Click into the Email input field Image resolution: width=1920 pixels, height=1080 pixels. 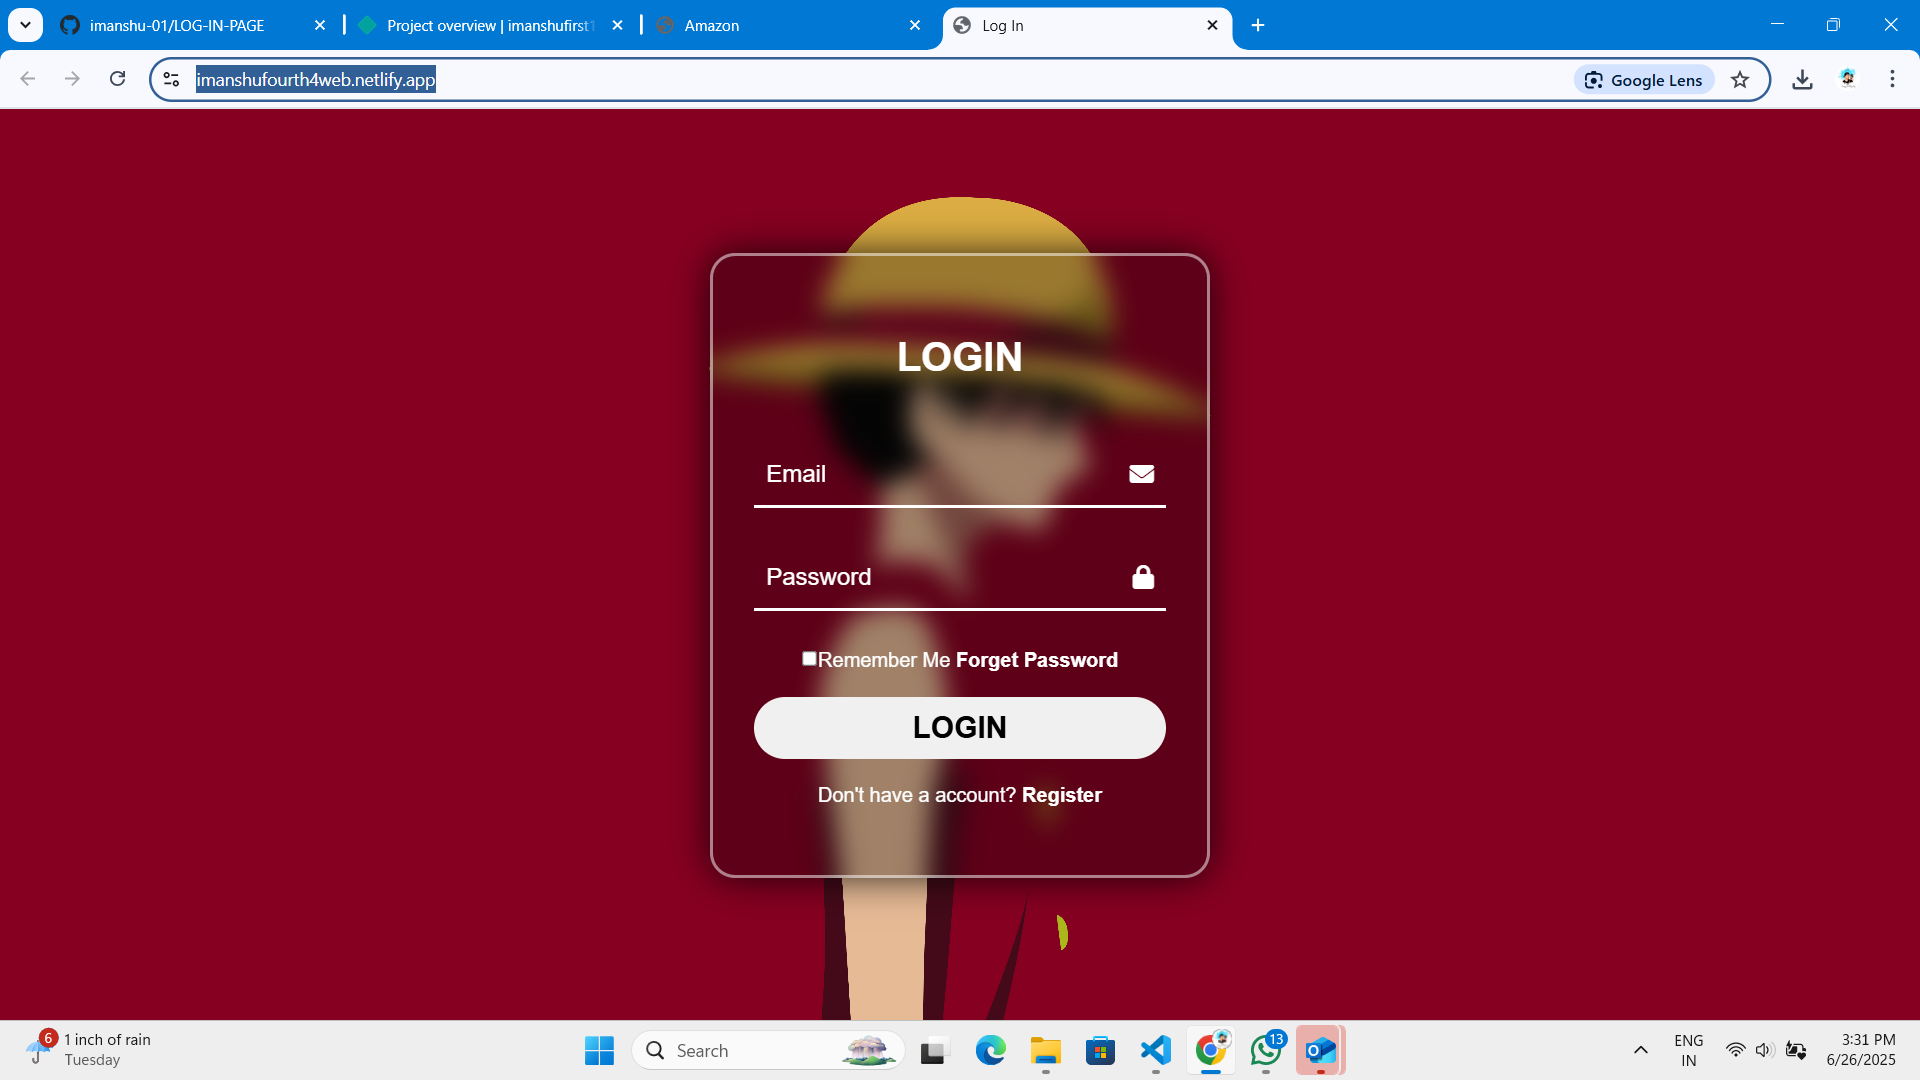(959, 474)
